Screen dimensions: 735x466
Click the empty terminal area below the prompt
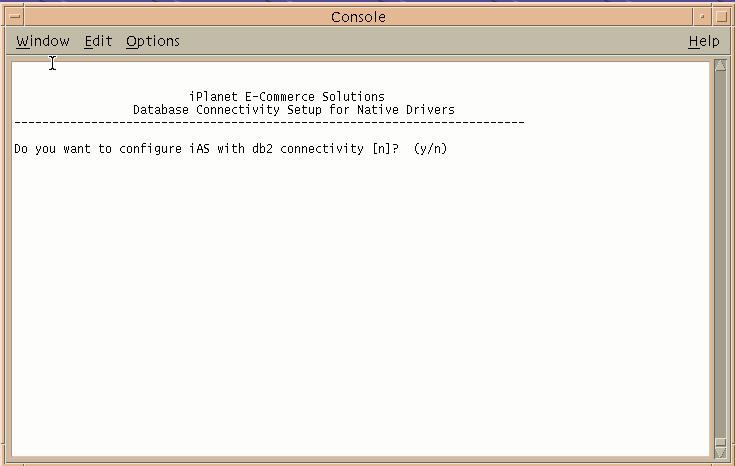pos(361,305)
